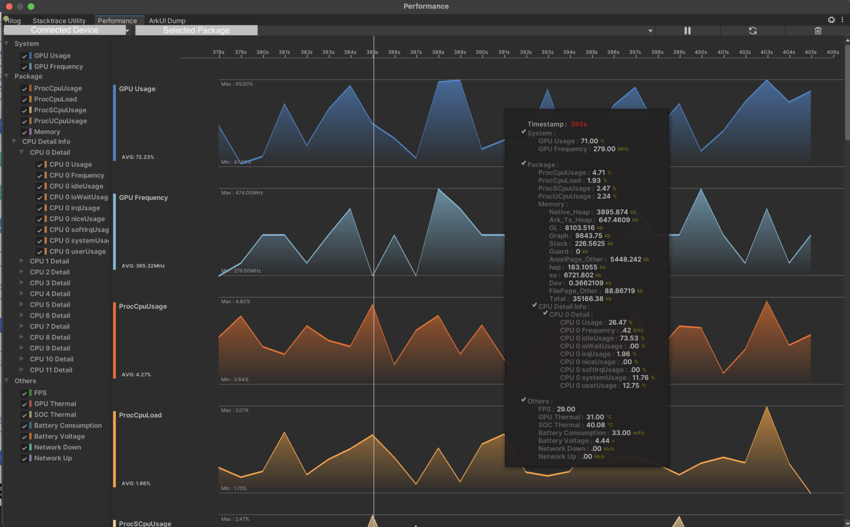This screenshot has height=527, width=850.
Task: Click the refresh icon in toolbar
Action: click(752, 31)
